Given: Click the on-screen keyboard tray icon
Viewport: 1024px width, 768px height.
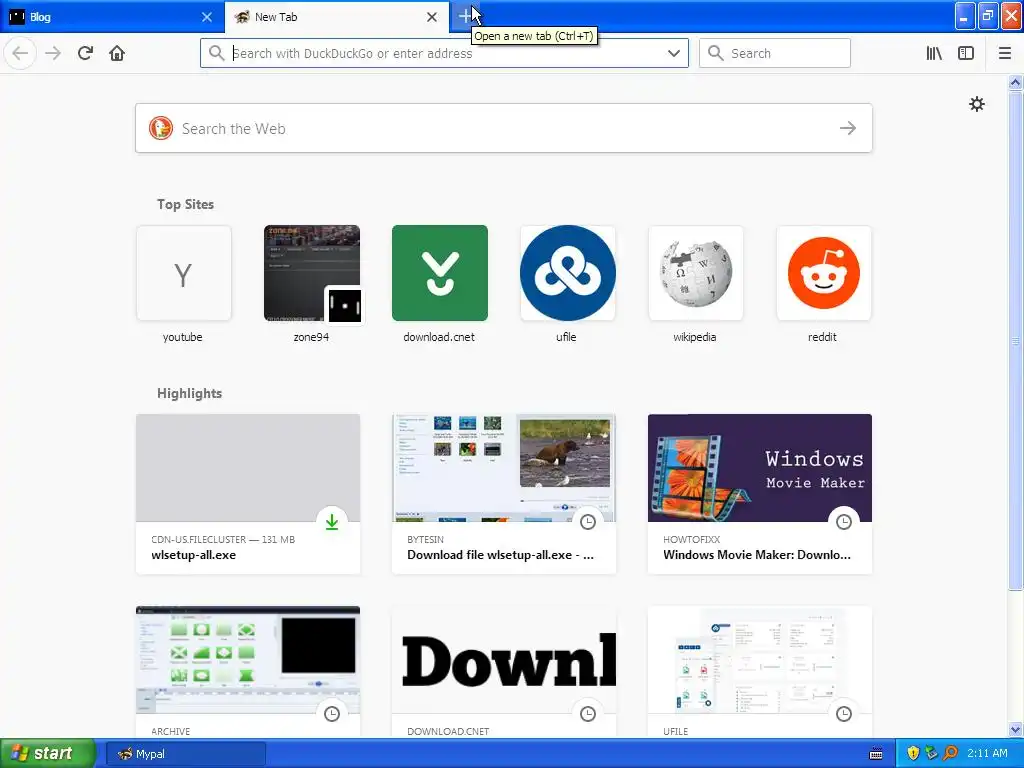Looking at the screenshot, I should click(x=876, y=754).
